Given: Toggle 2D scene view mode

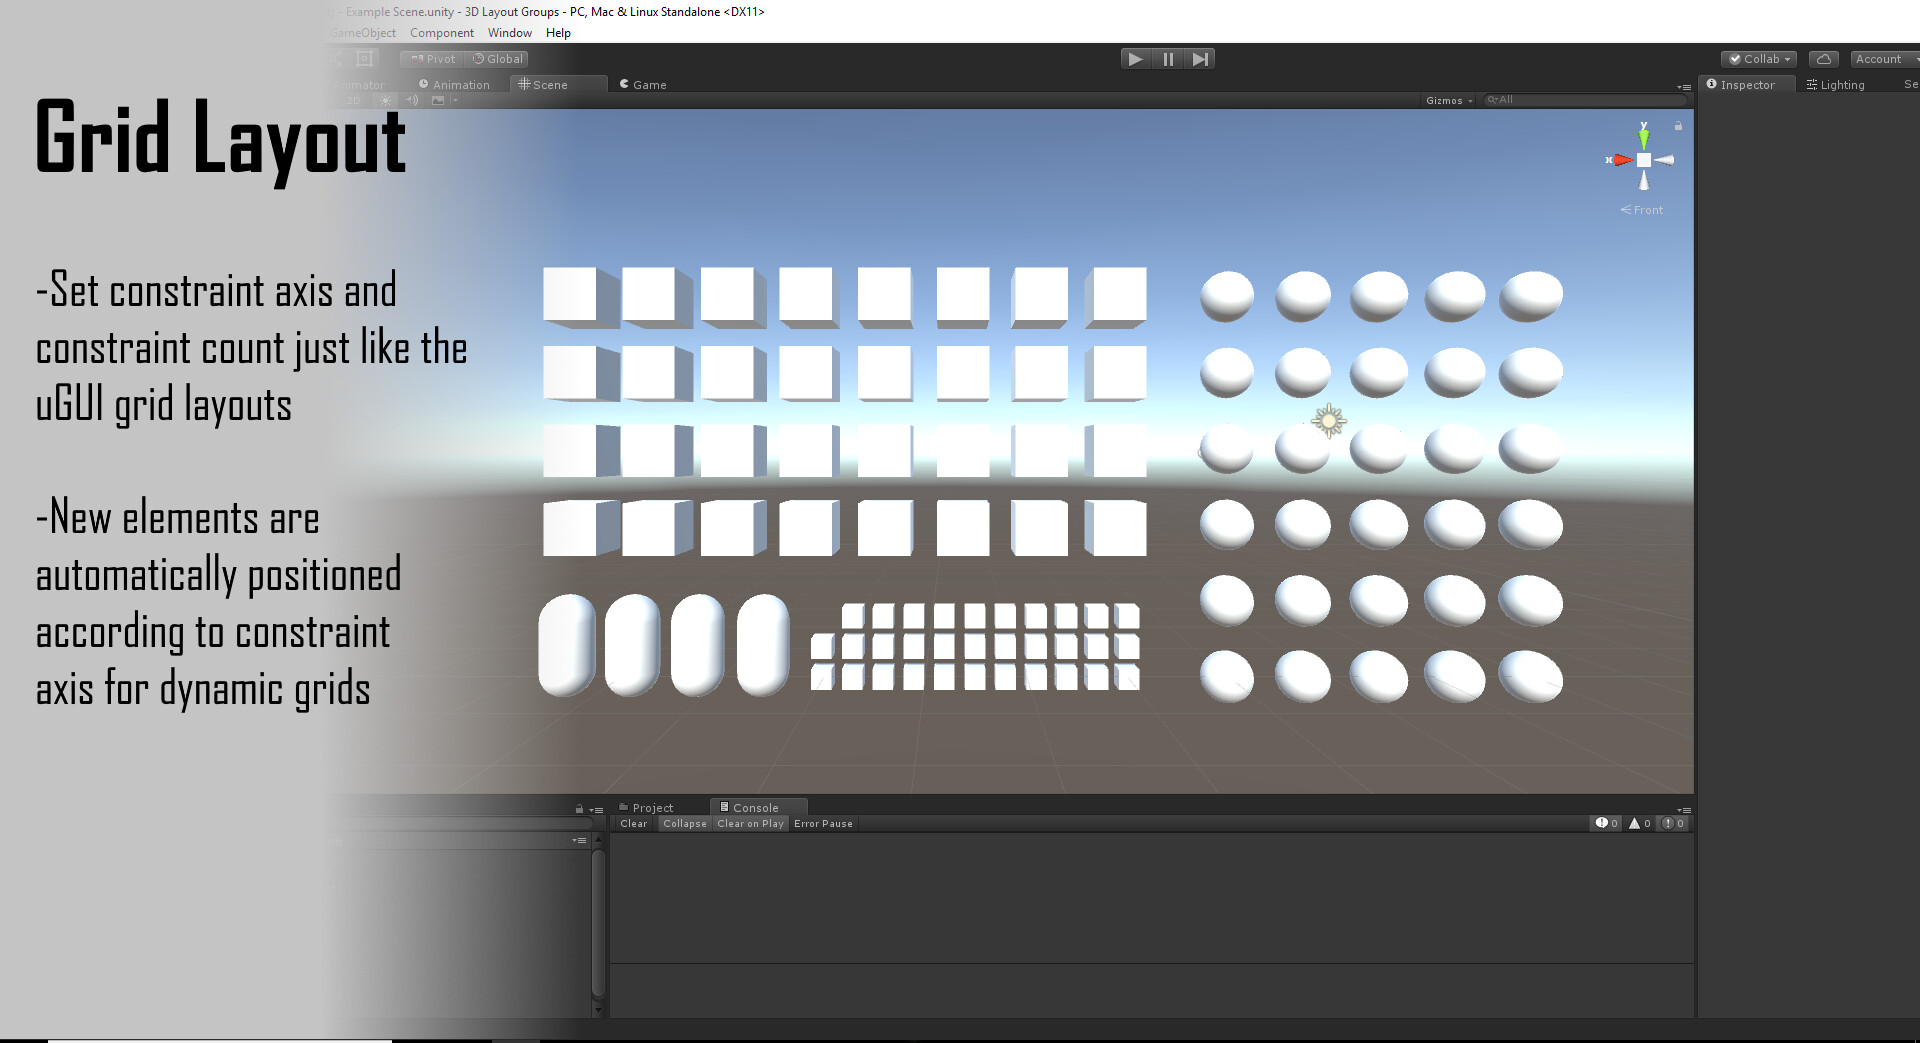Looking at the screenshot, I should coord(352,100).
